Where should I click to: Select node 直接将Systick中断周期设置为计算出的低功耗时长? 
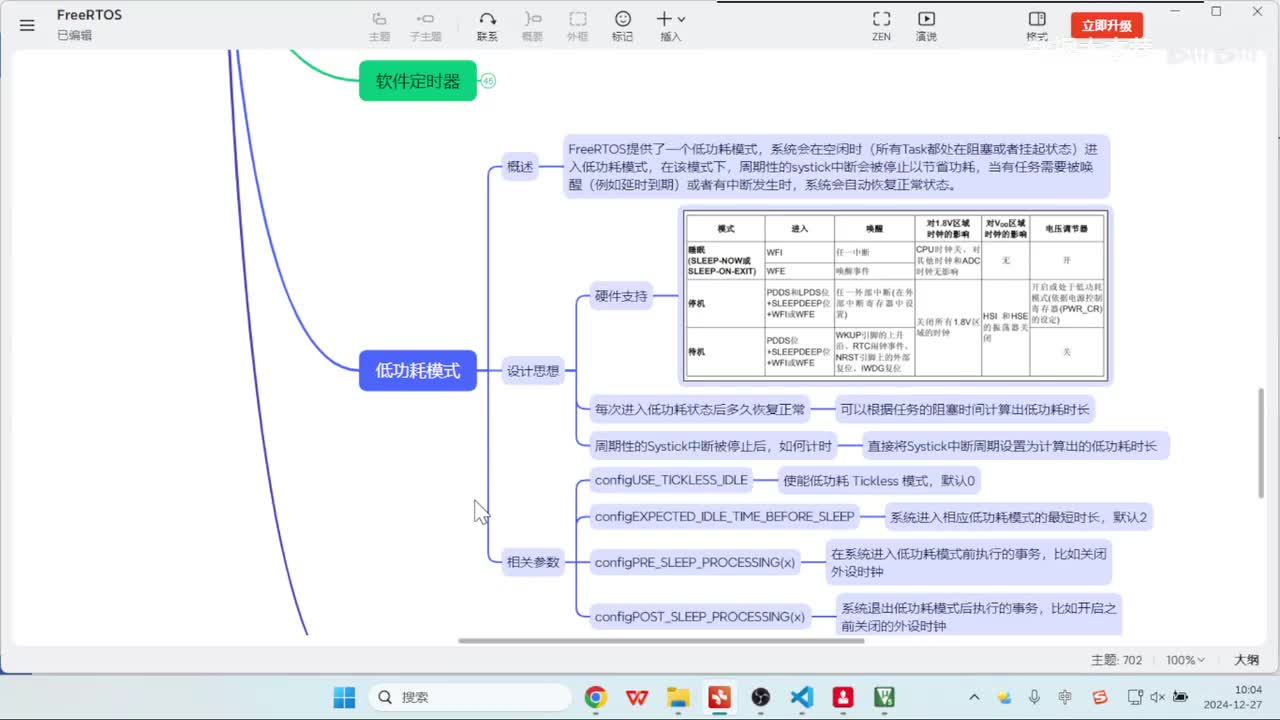click(1016, 446)
